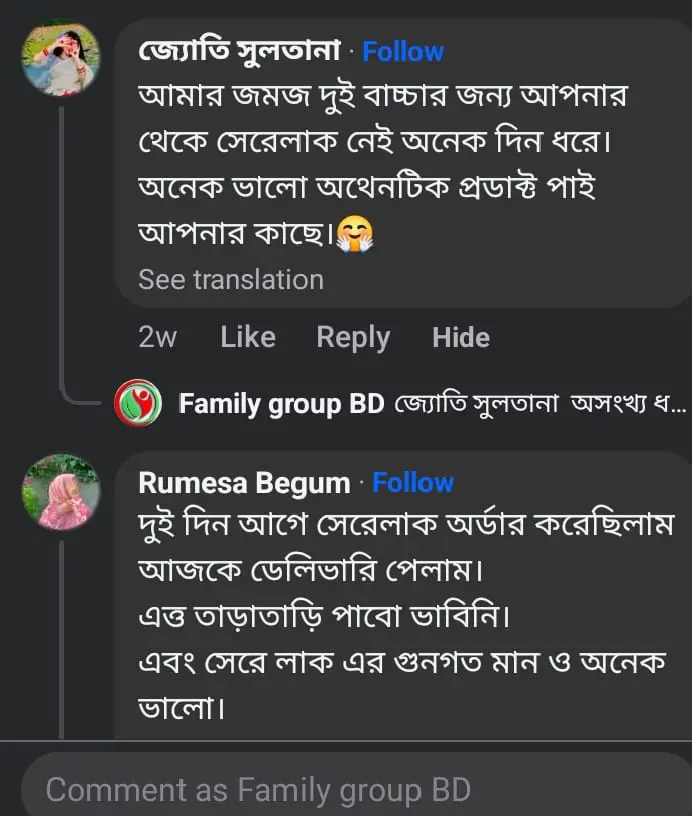This screenshot has width=692, height=816.
Task: Click the Comment as Family group BD field
Action: point(346,789)
